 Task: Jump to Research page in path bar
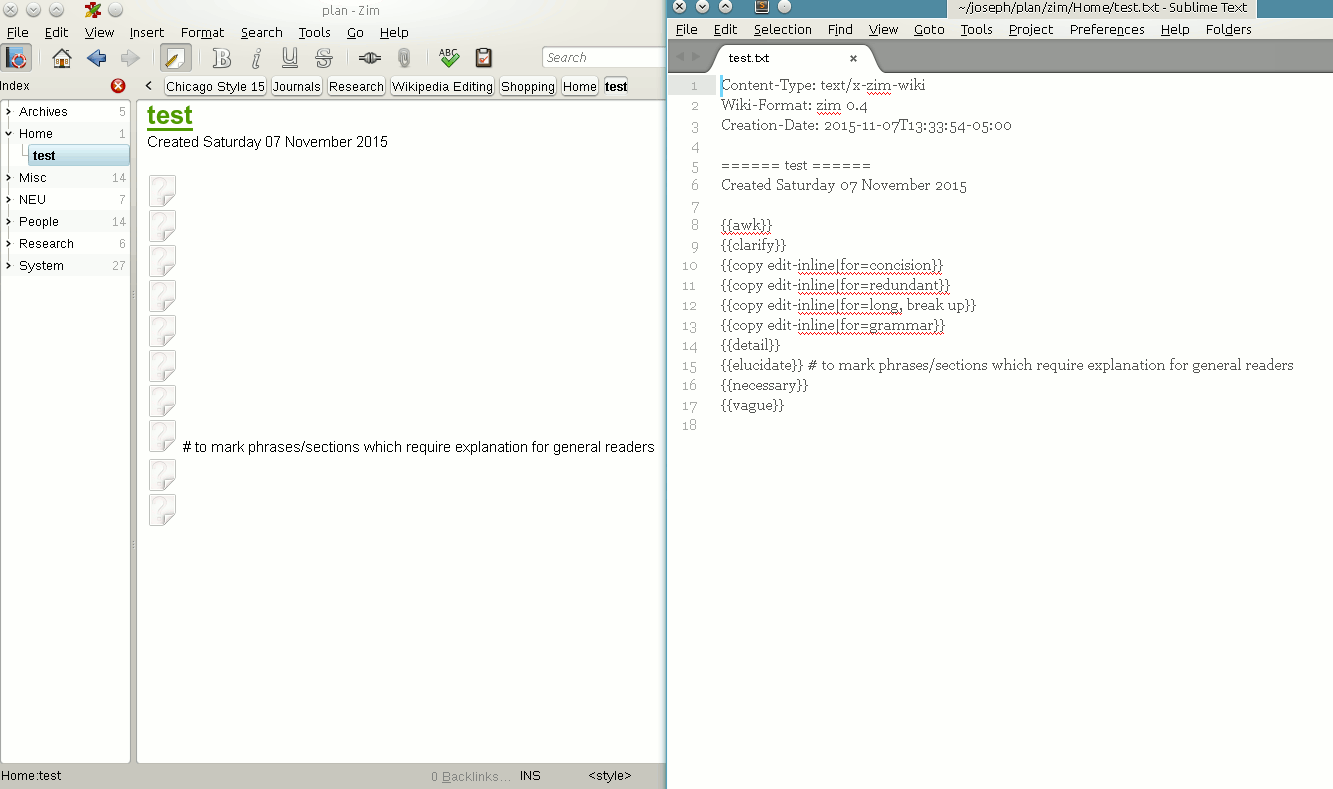[x=356, y=86]
